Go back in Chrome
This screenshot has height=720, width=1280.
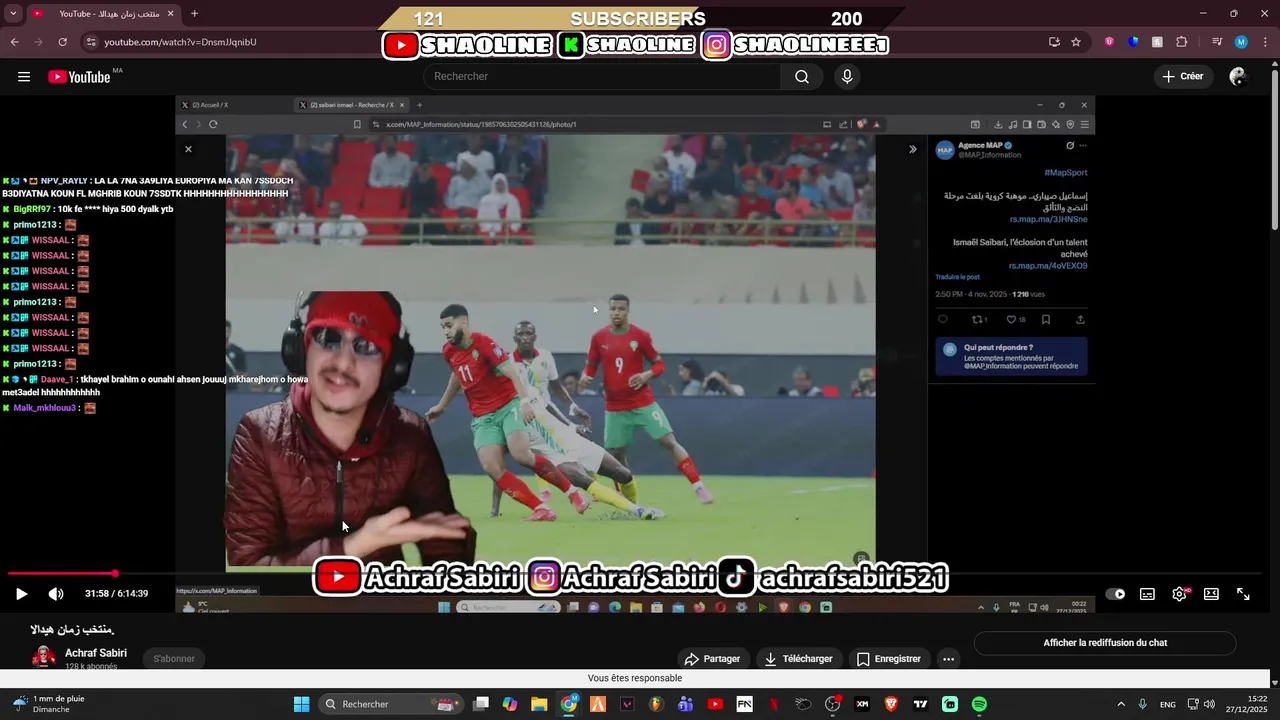pyautogui.click(x=14, y=42)
